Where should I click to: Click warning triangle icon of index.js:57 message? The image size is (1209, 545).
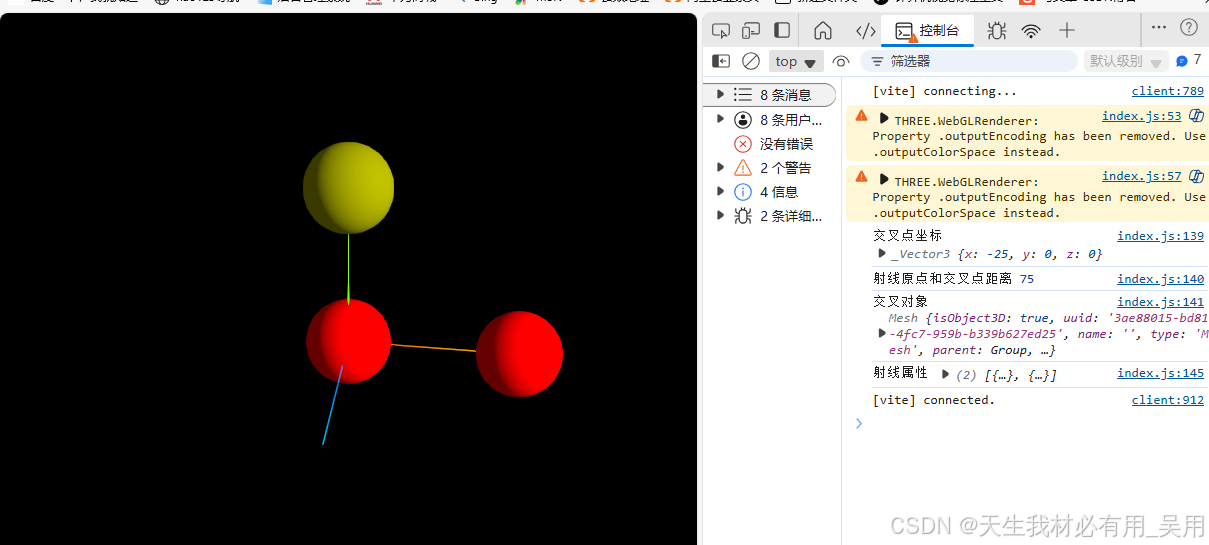point(861,175)
